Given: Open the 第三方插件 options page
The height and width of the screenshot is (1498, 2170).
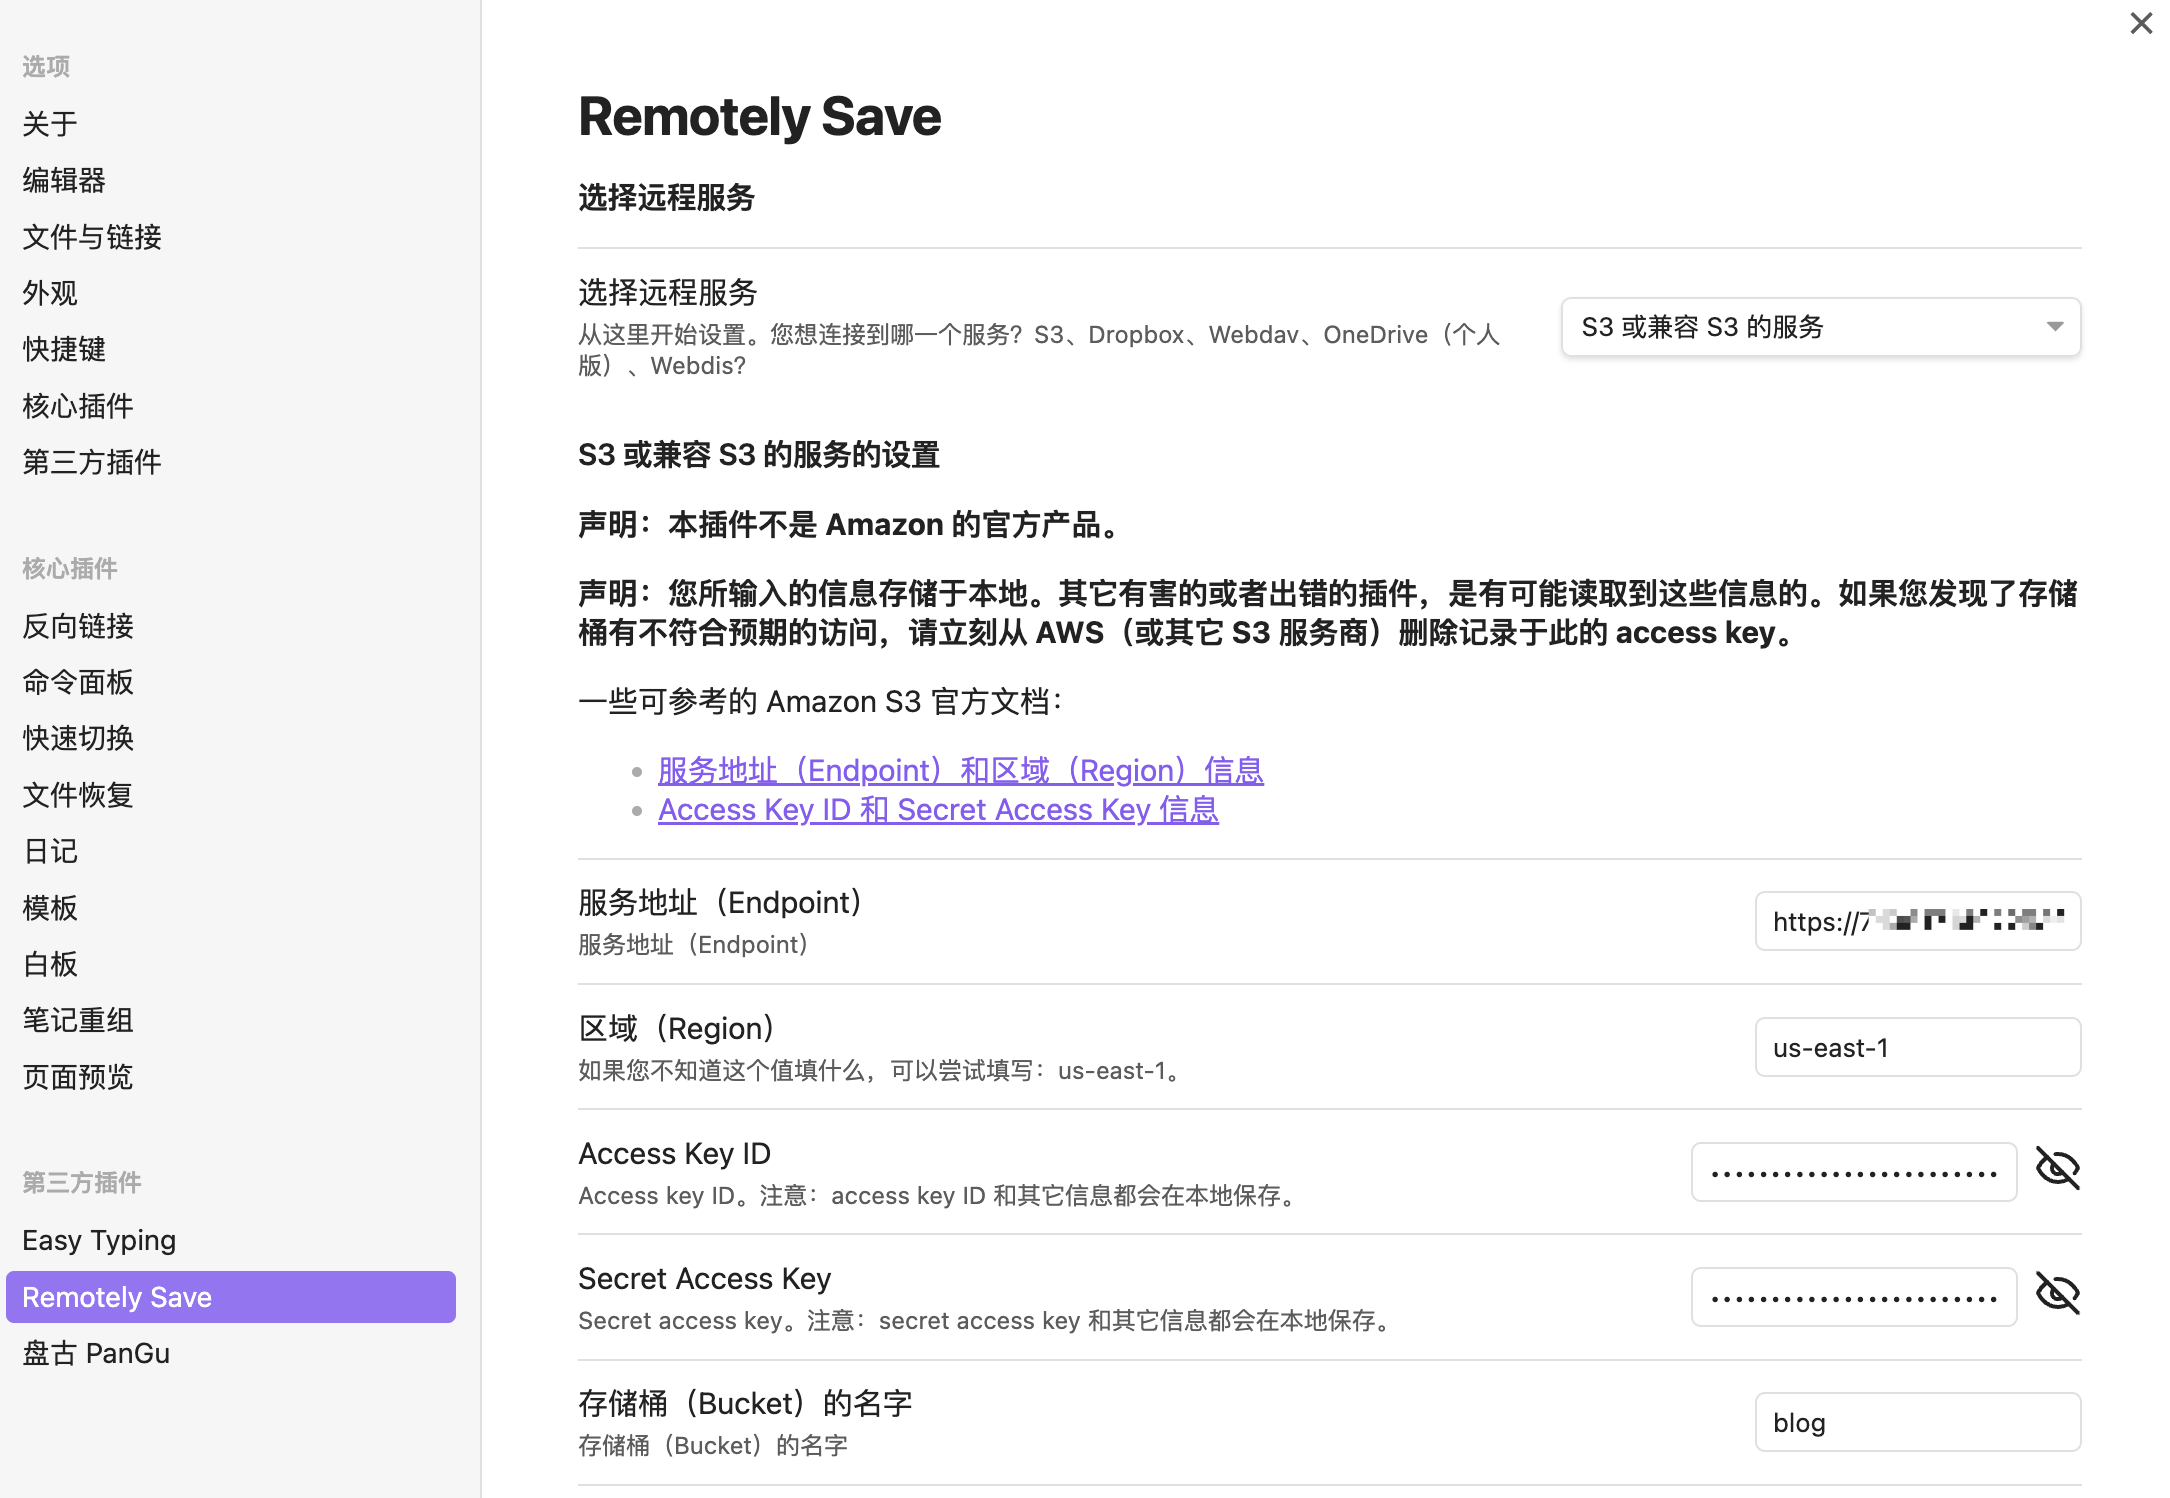Looking at the screenshot, I should coord(92,462).
